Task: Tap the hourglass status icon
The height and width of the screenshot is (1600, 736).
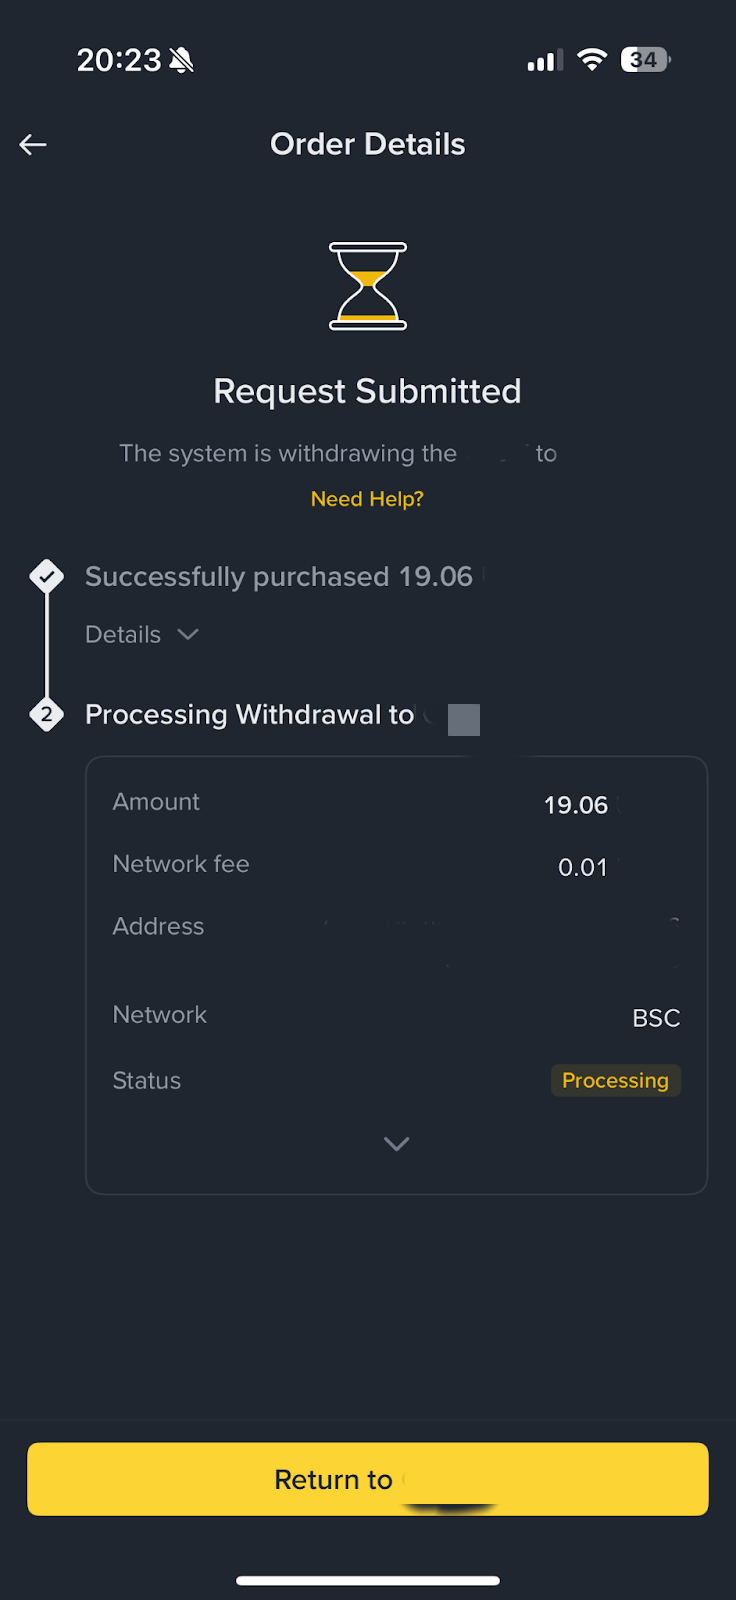Action: pyautogui.click(x=368, y=286)
